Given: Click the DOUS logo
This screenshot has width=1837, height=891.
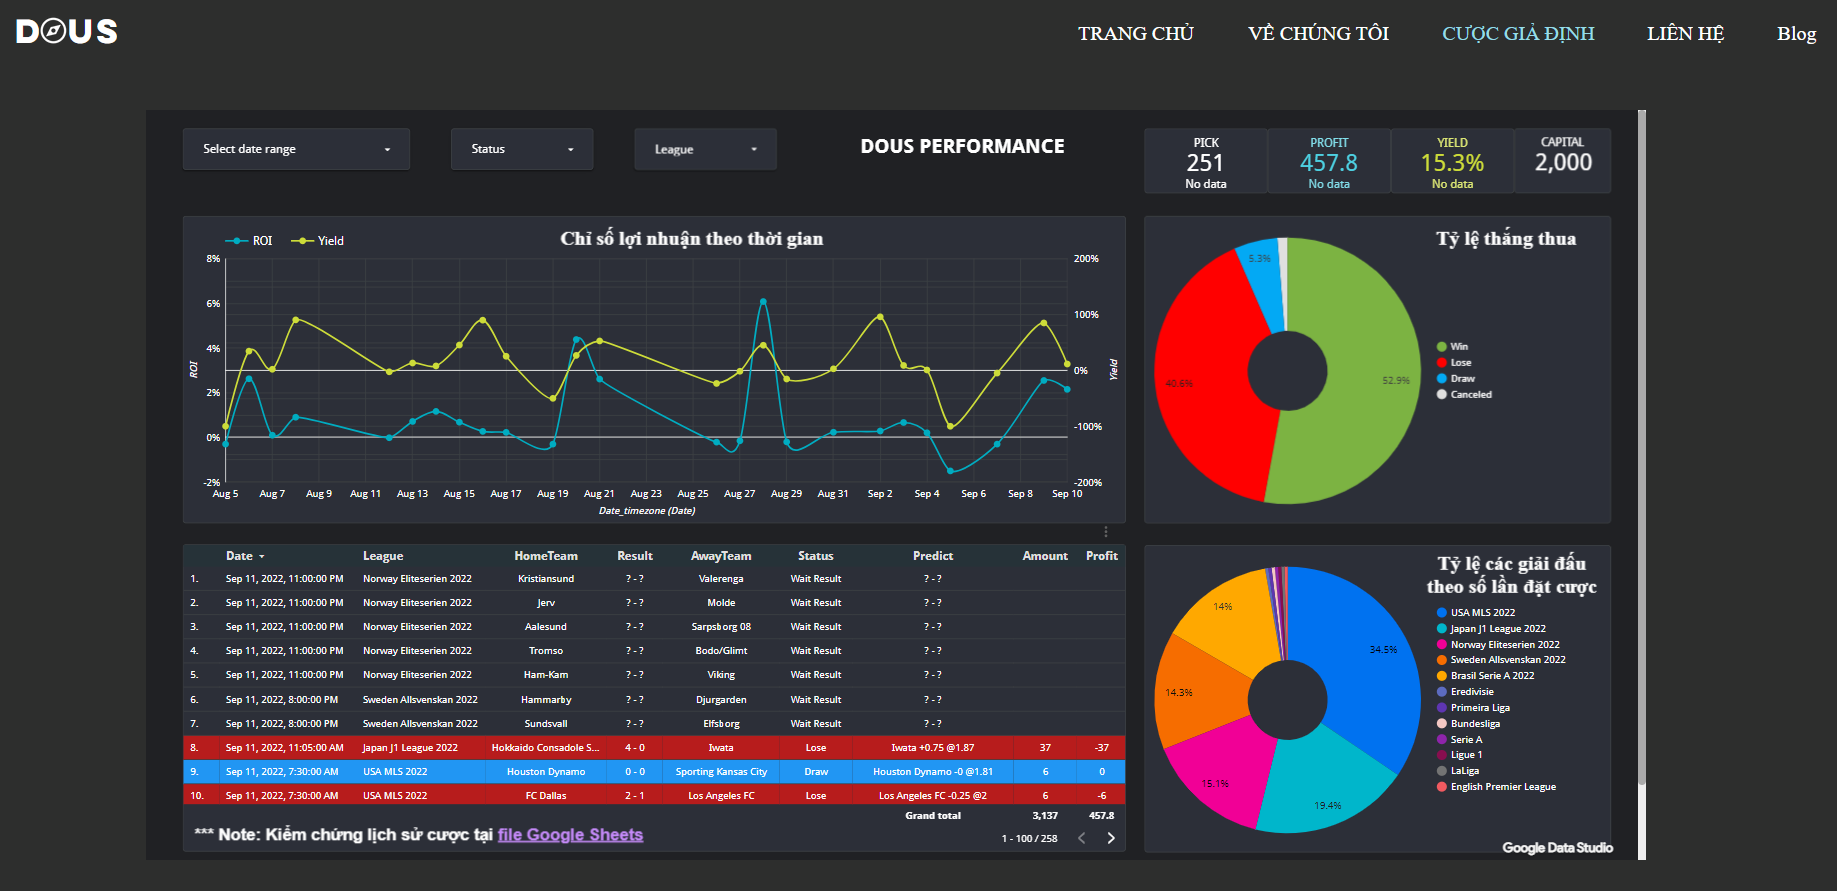Looking at the screenshot, I should 67,32.
